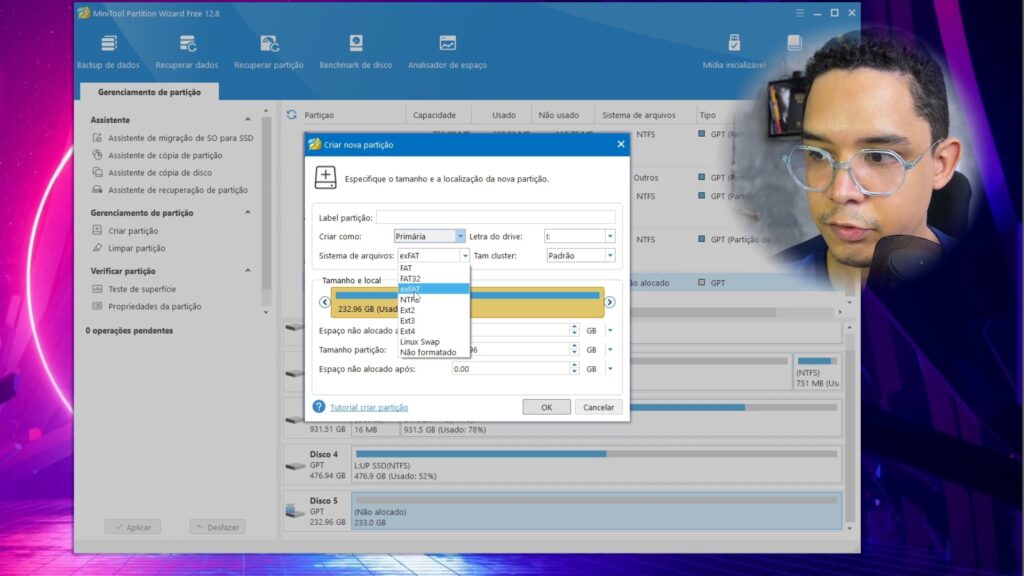Toggle Sistema de arquivos dropdown arrow
Image resolution: width=1024 pixels, height=576 pixels.
click(x=464, y=256)
